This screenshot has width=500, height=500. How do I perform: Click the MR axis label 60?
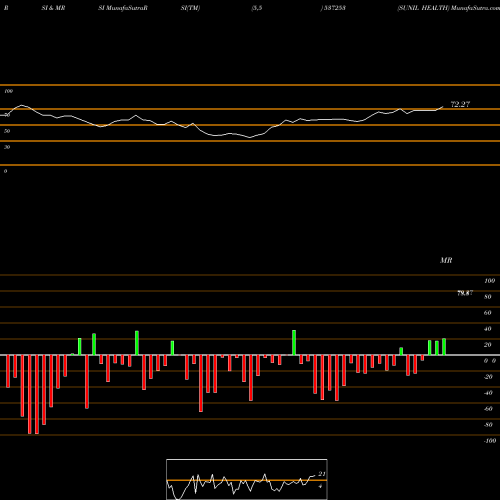pyautogui.click(x=487, y=313)
